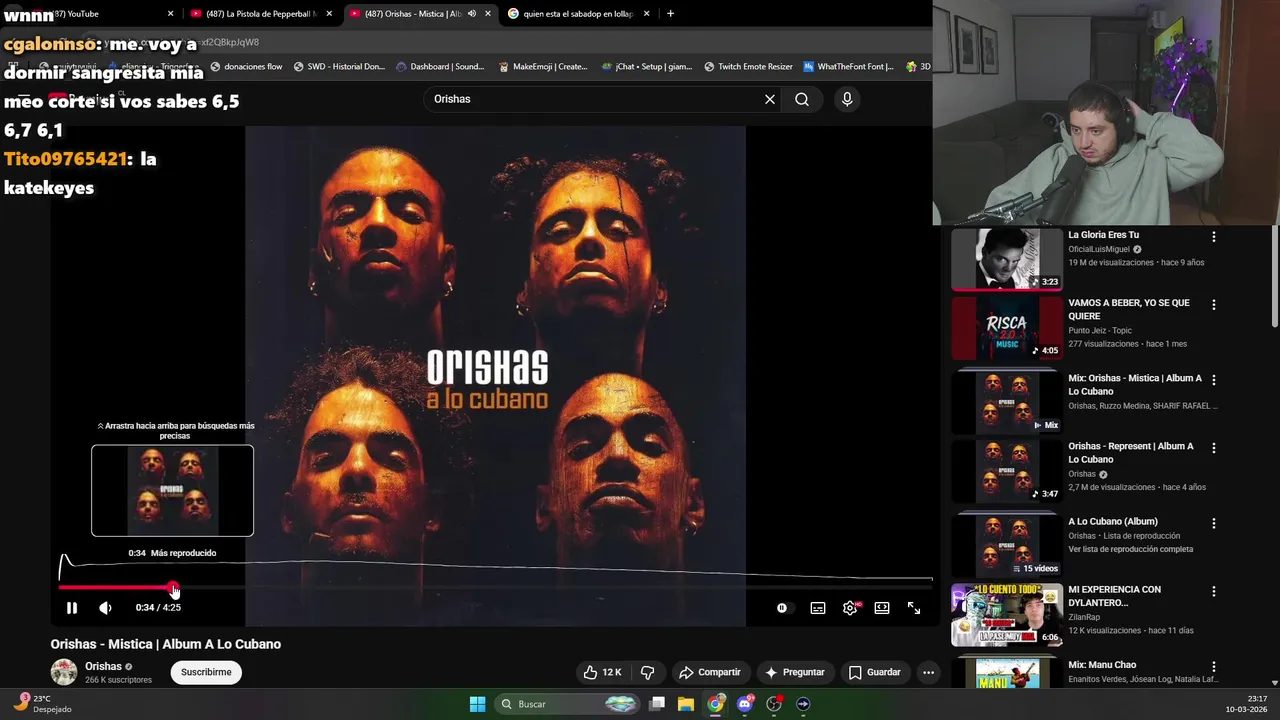This screenshot has height=720, width=1280.
Task: Click the YouTube search magnifier button
Action: coord(802,99)
